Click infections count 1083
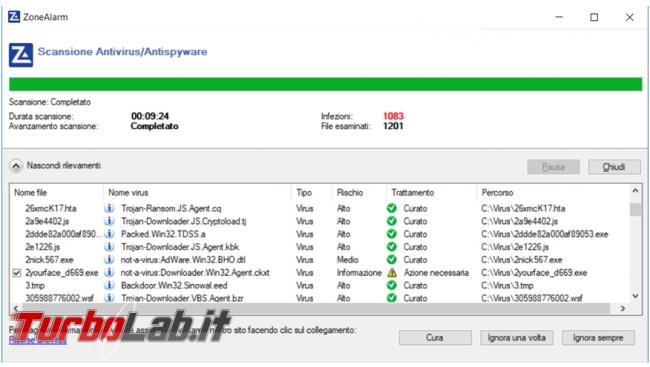 (393, 116)
